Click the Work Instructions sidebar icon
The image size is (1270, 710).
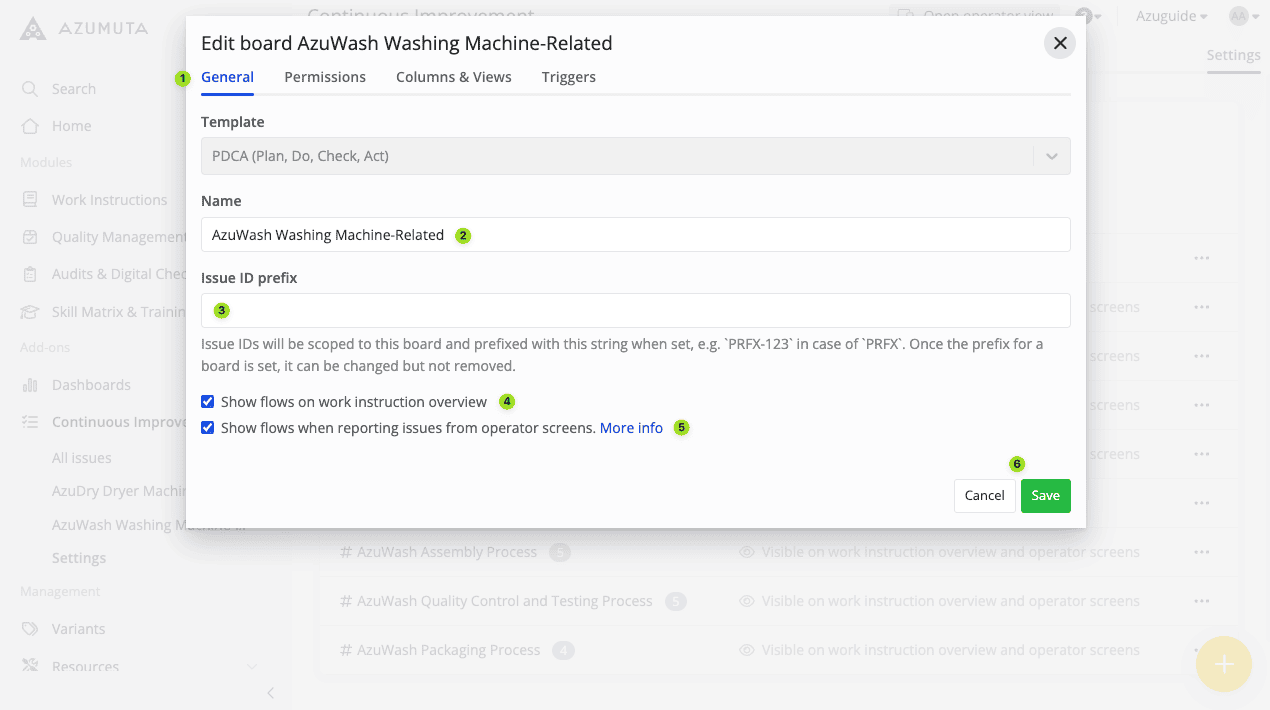tap(30, 200)
